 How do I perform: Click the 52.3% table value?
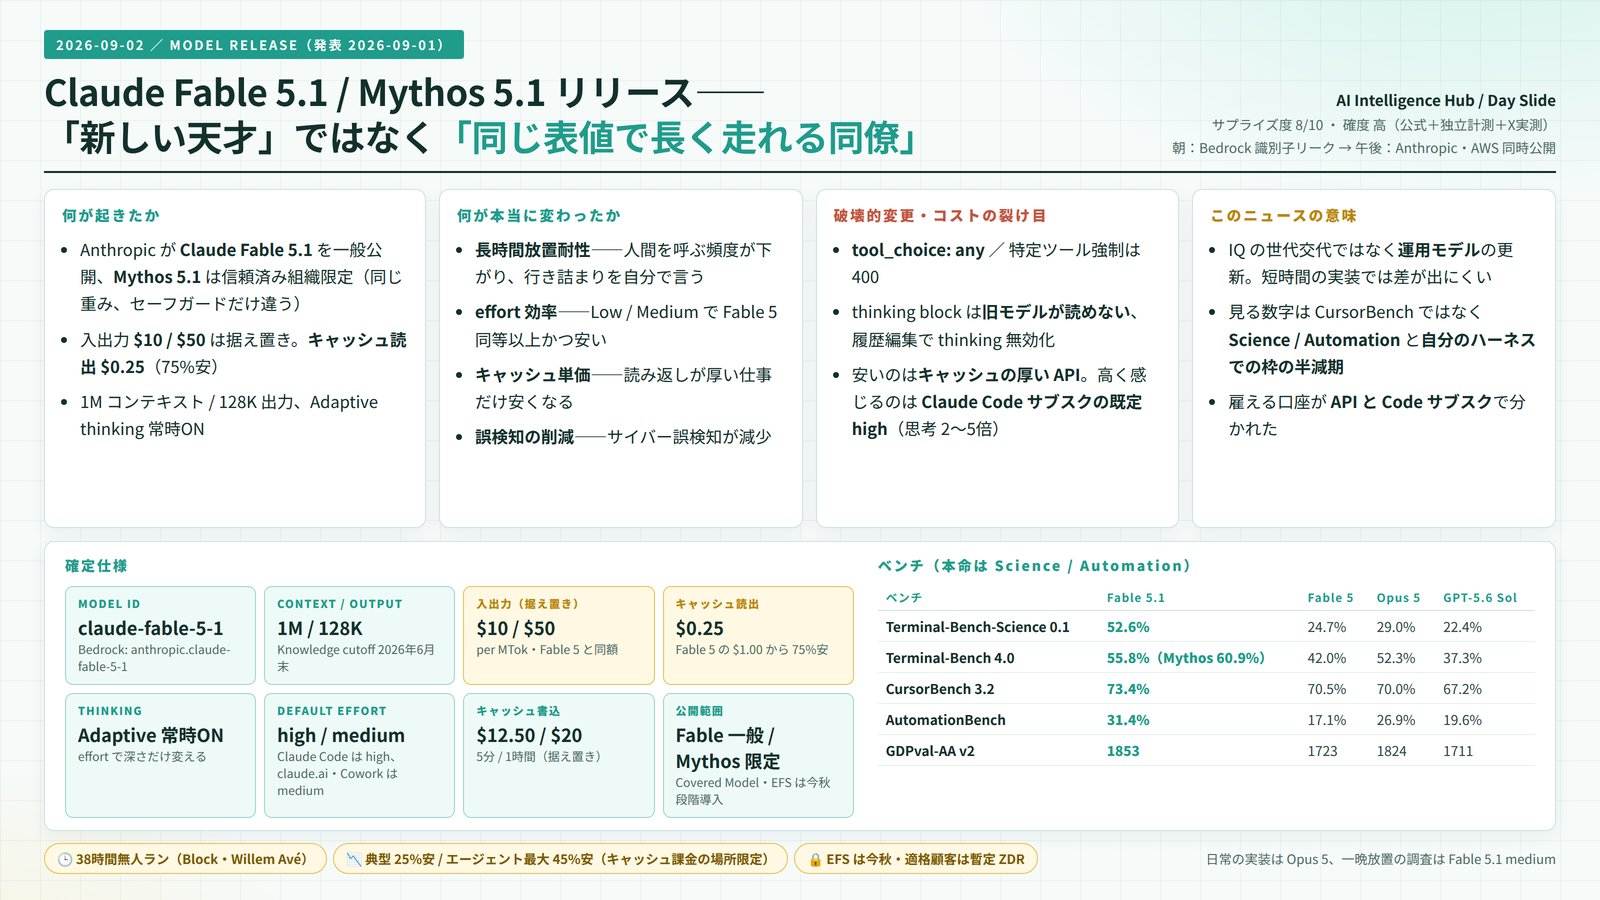1396,658
